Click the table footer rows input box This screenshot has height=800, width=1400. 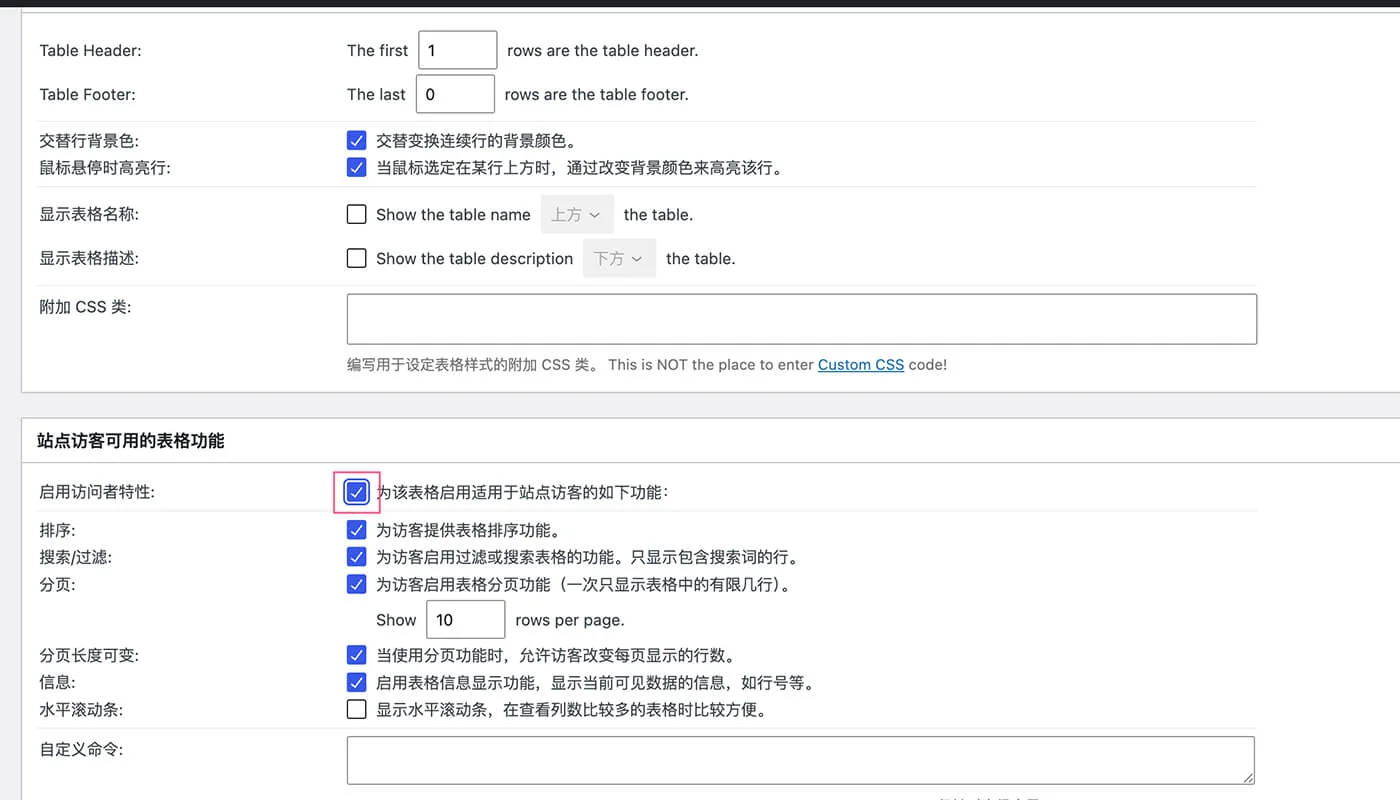455,94
